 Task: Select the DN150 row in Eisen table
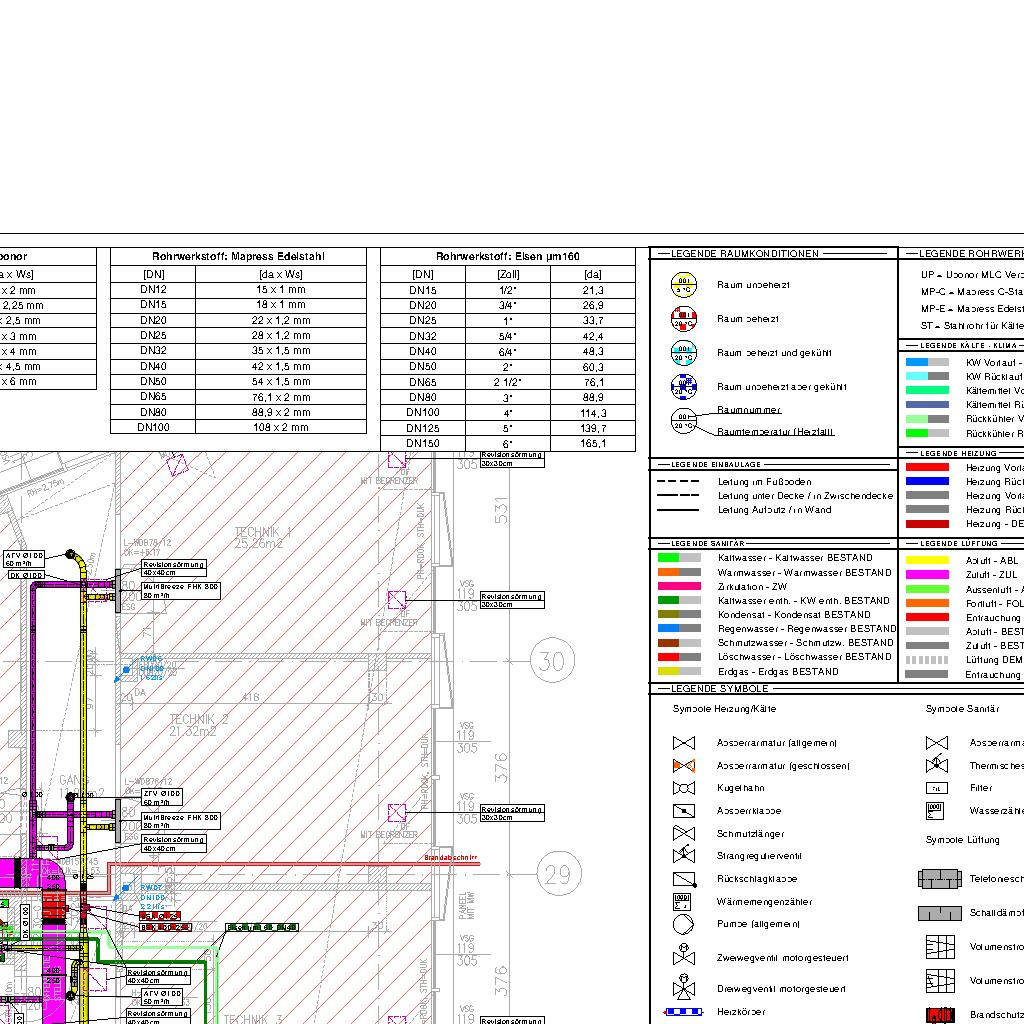tap(508, 443)
